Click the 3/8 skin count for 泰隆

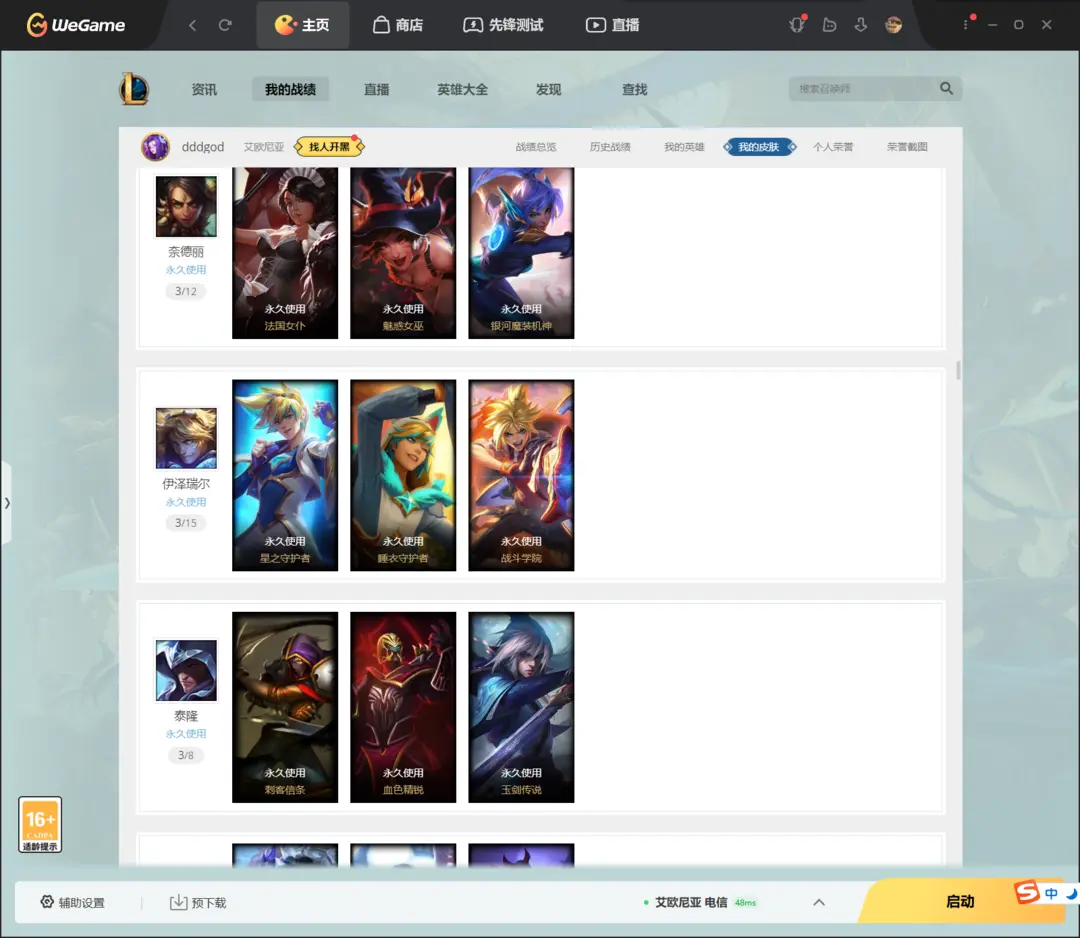tap(186, 755)
